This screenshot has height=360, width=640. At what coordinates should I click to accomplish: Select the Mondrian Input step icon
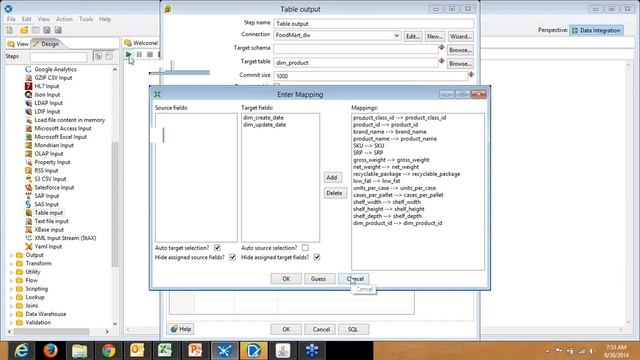tap(28, 145)
